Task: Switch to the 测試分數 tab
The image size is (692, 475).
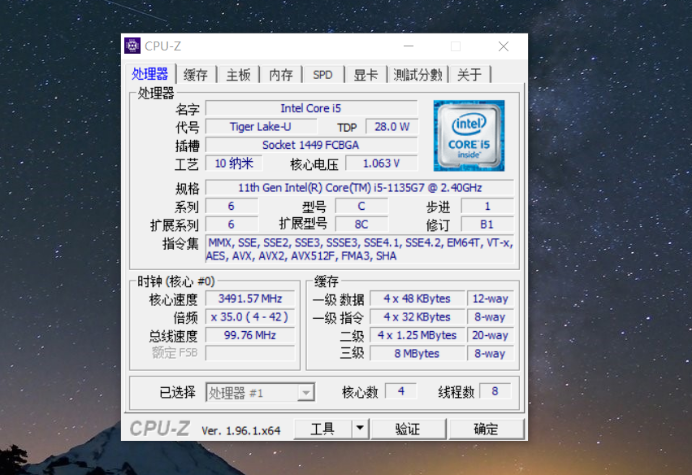Action: point(418,75)
